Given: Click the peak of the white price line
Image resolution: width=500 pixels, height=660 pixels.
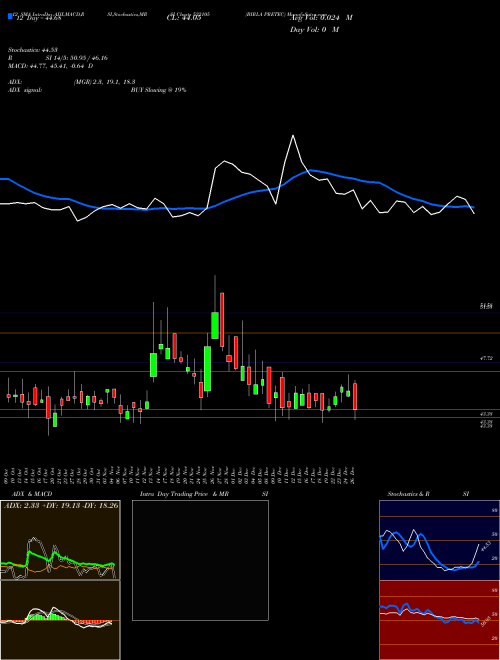Looking at the screenshot, I should pos(293,136).
